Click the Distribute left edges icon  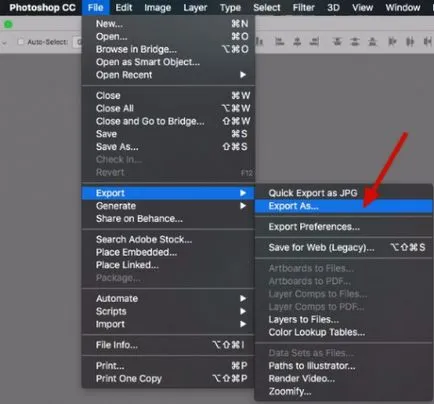[x=392, y=42]
